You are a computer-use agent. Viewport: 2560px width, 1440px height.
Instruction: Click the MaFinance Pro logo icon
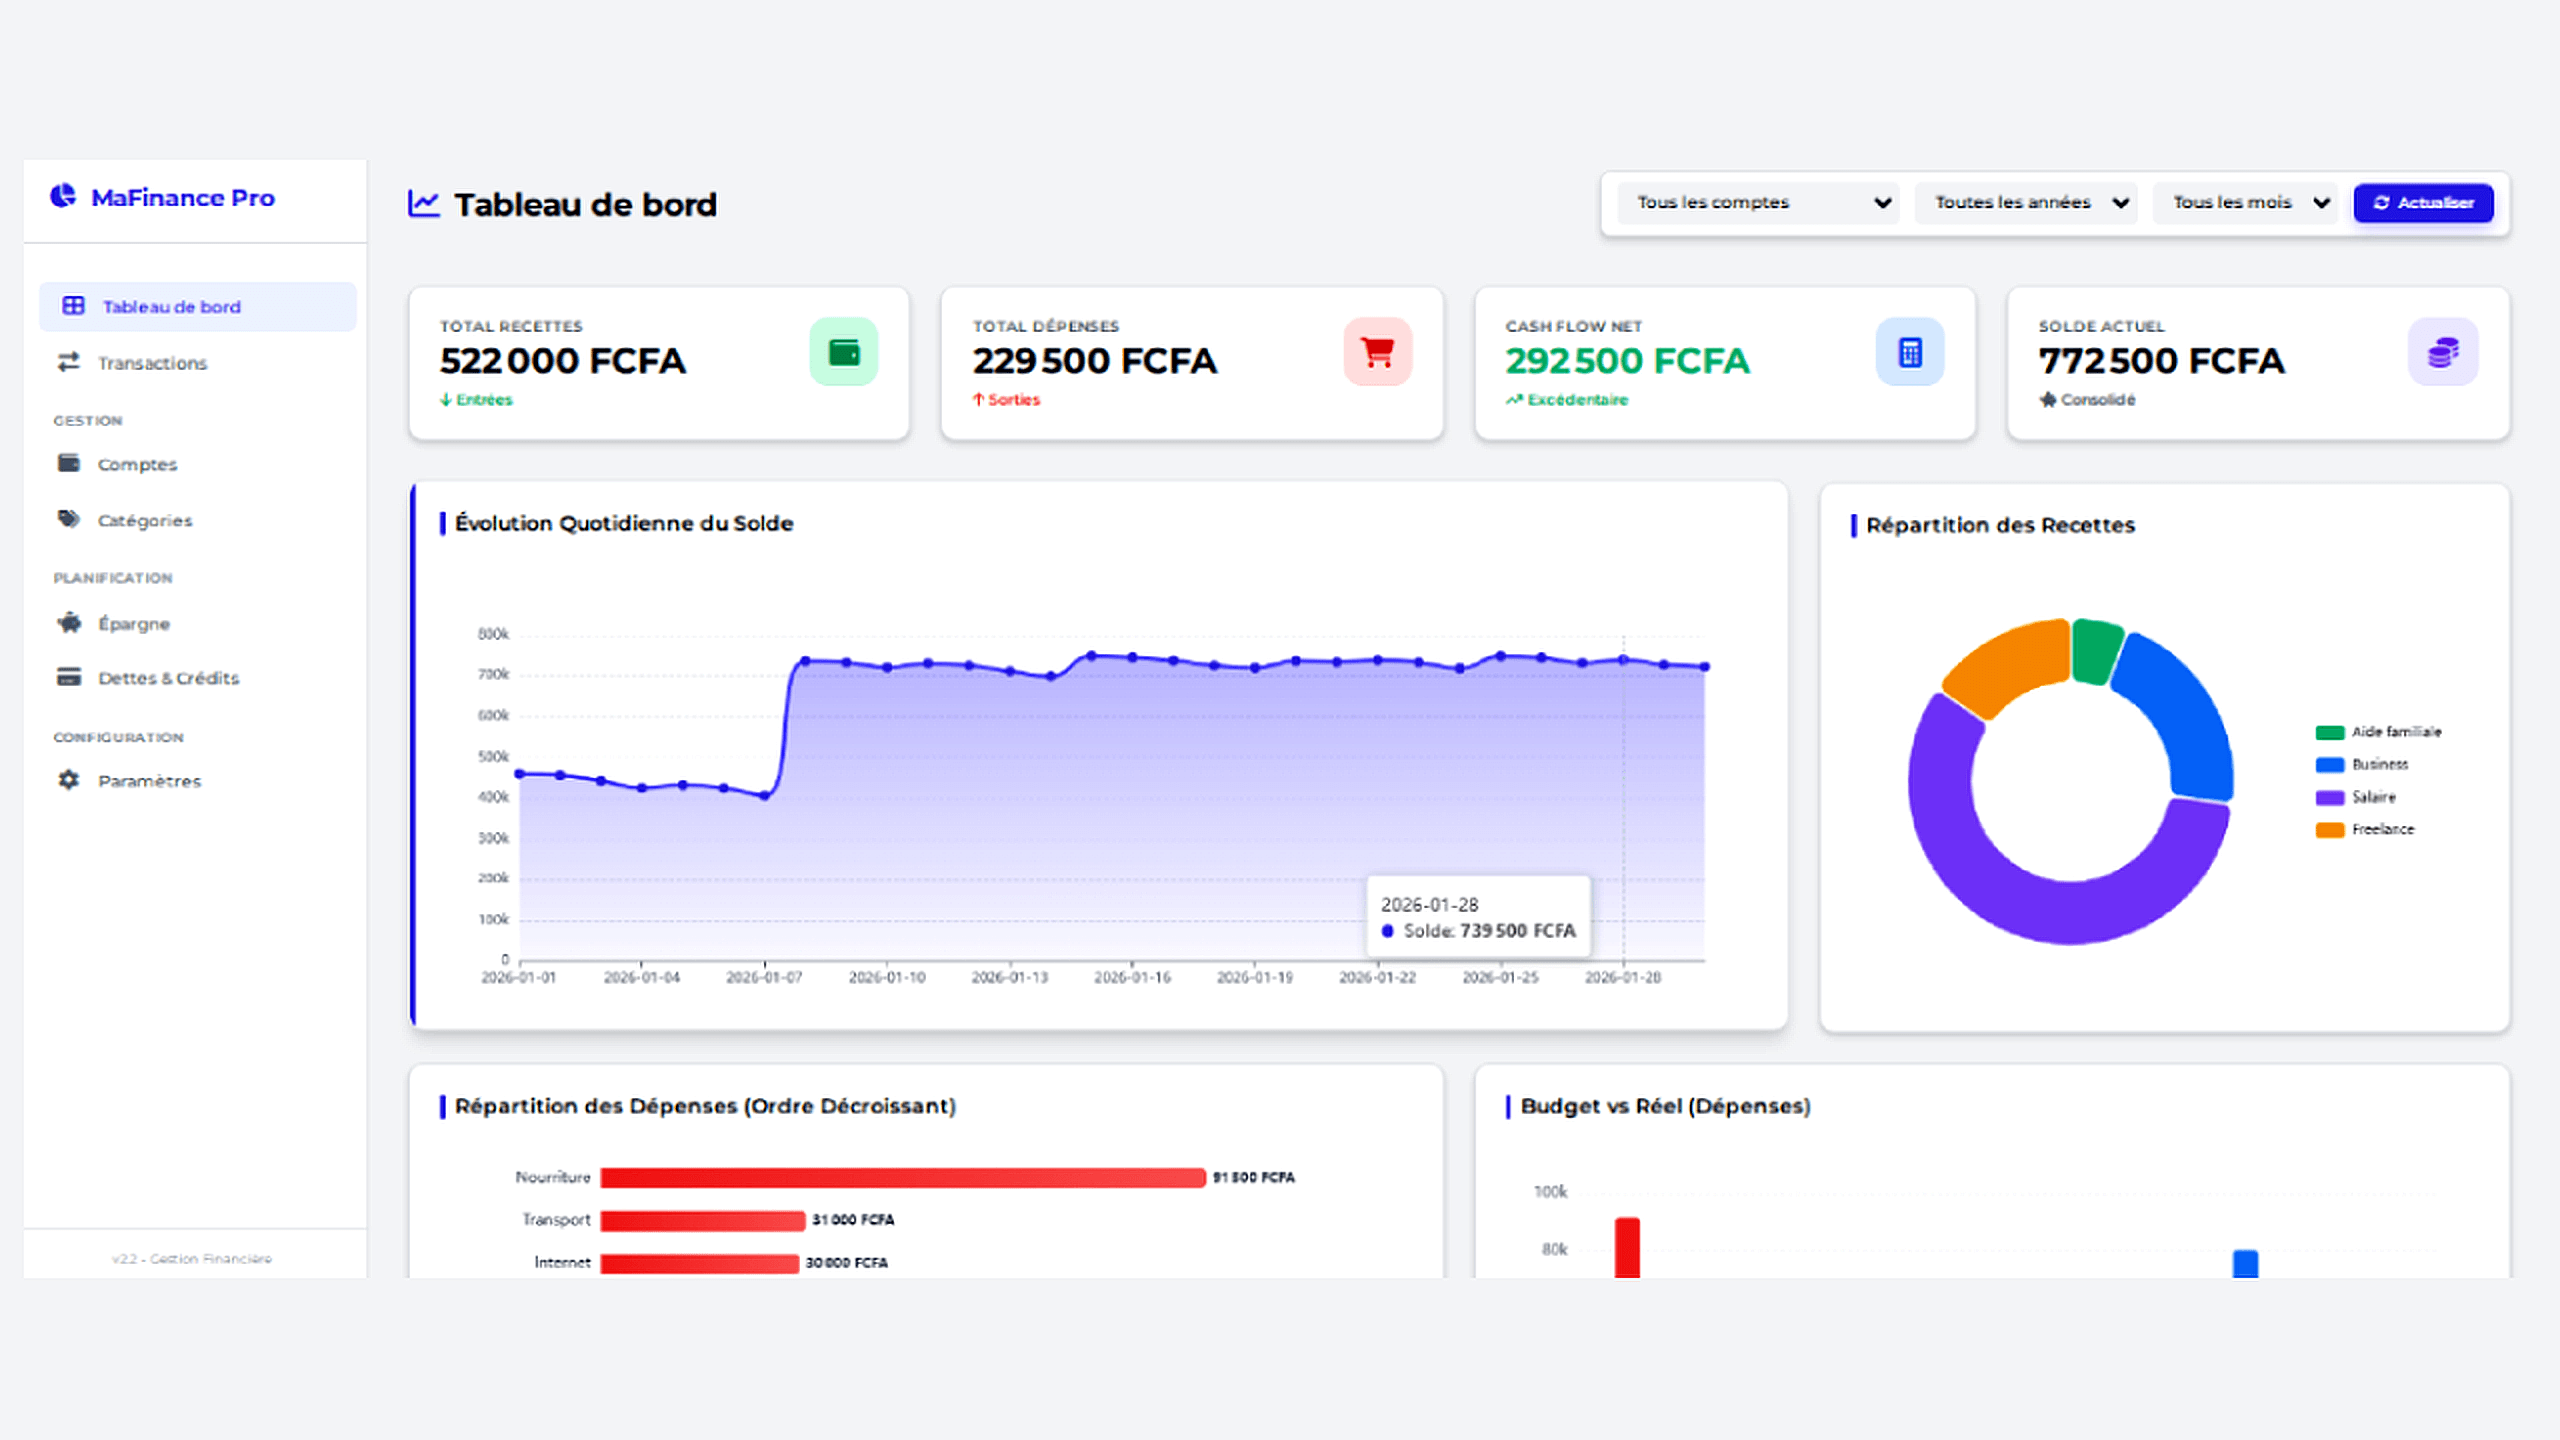point(62,196)
